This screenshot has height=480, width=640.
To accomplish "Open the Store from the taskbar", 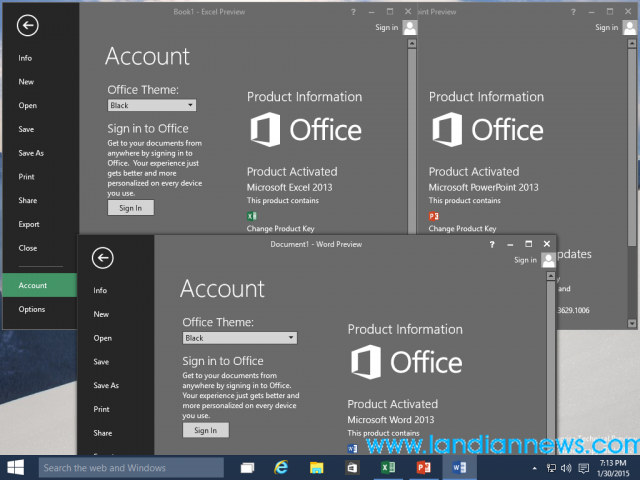I will click(352, 468).
